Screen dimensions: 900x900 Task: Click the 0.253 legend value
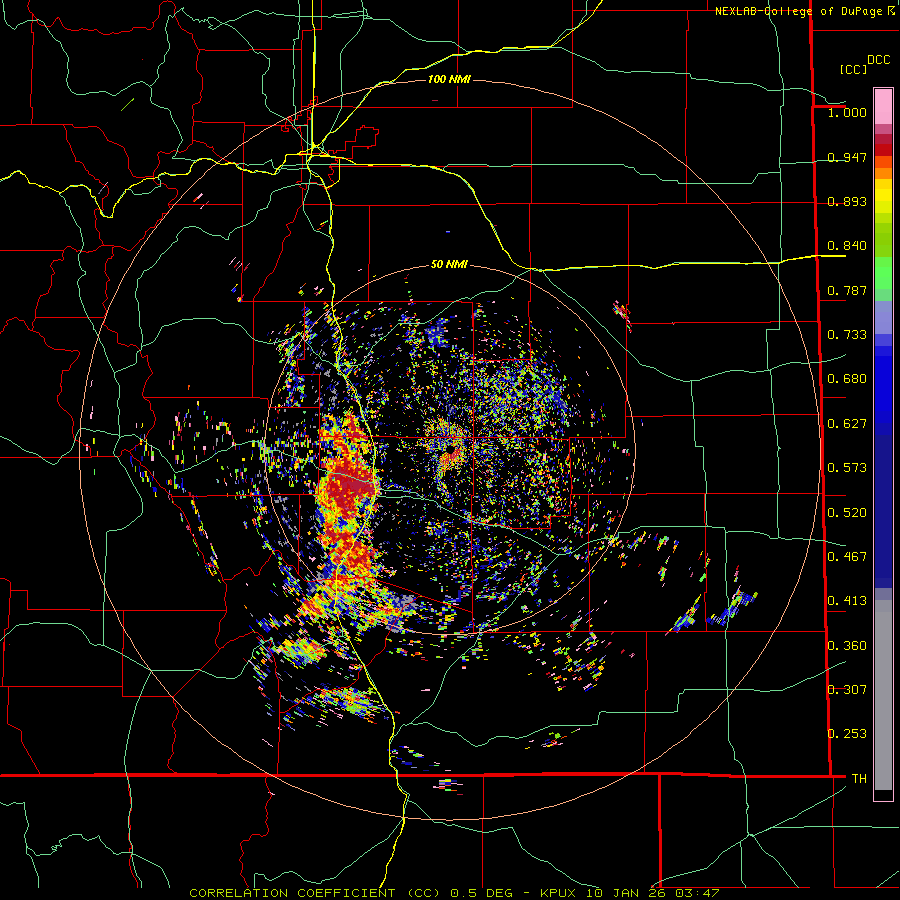[847, 734]
